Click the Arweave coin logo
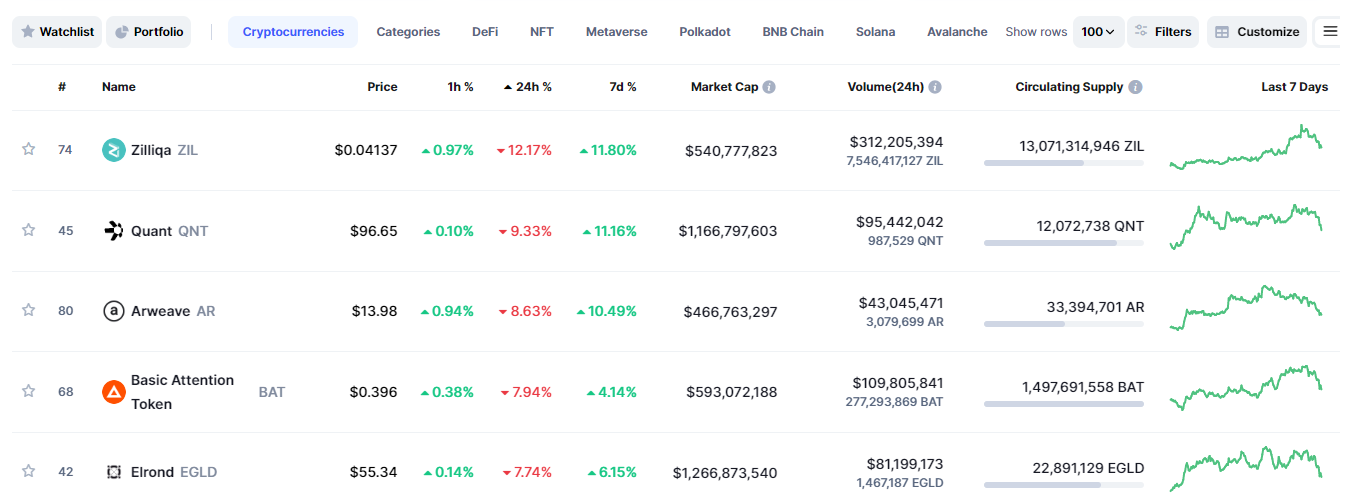Viewport: 1349px width, 496px height. coord(114,311)
